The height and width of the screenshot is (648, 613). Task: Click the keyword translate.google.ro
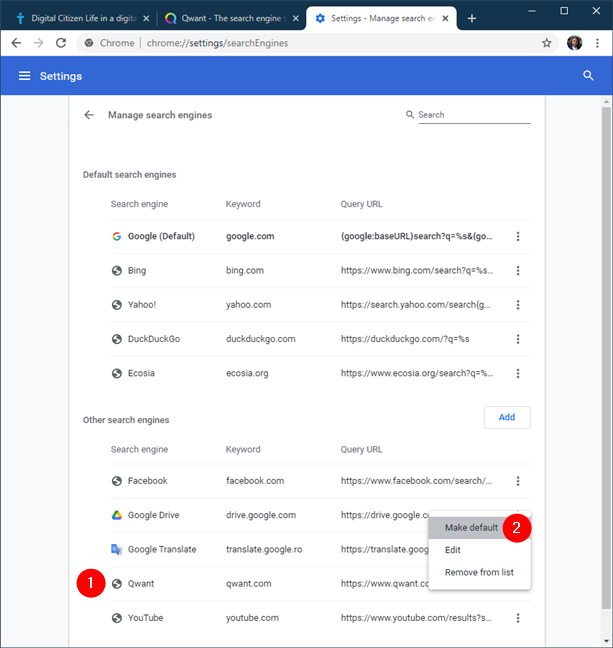(264, 550)
